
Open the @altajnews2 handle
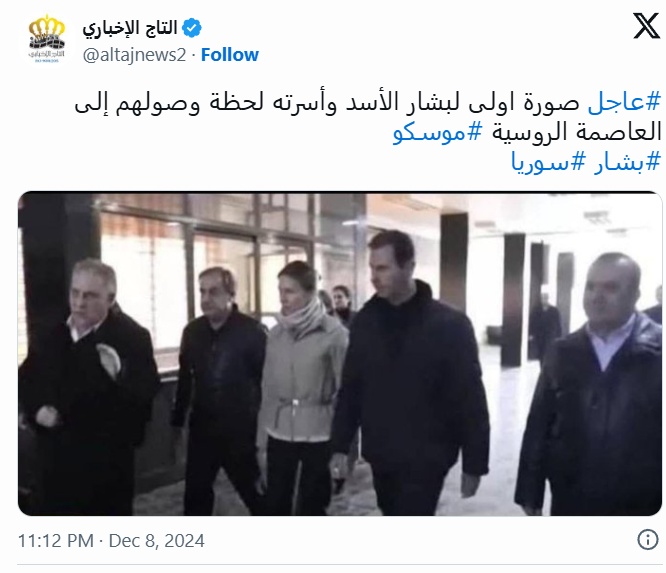pos(134,55)
